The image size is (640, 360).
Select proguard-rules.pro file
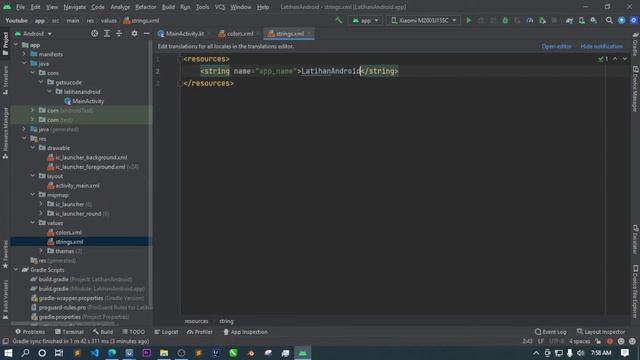coord(62,307)
